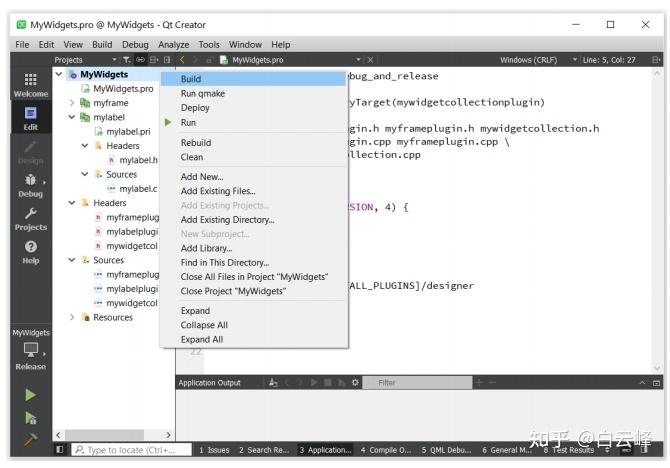Viewport: 670px width, 468px height.
Task: Expand the Resources folder
Action: coord(72,318)
